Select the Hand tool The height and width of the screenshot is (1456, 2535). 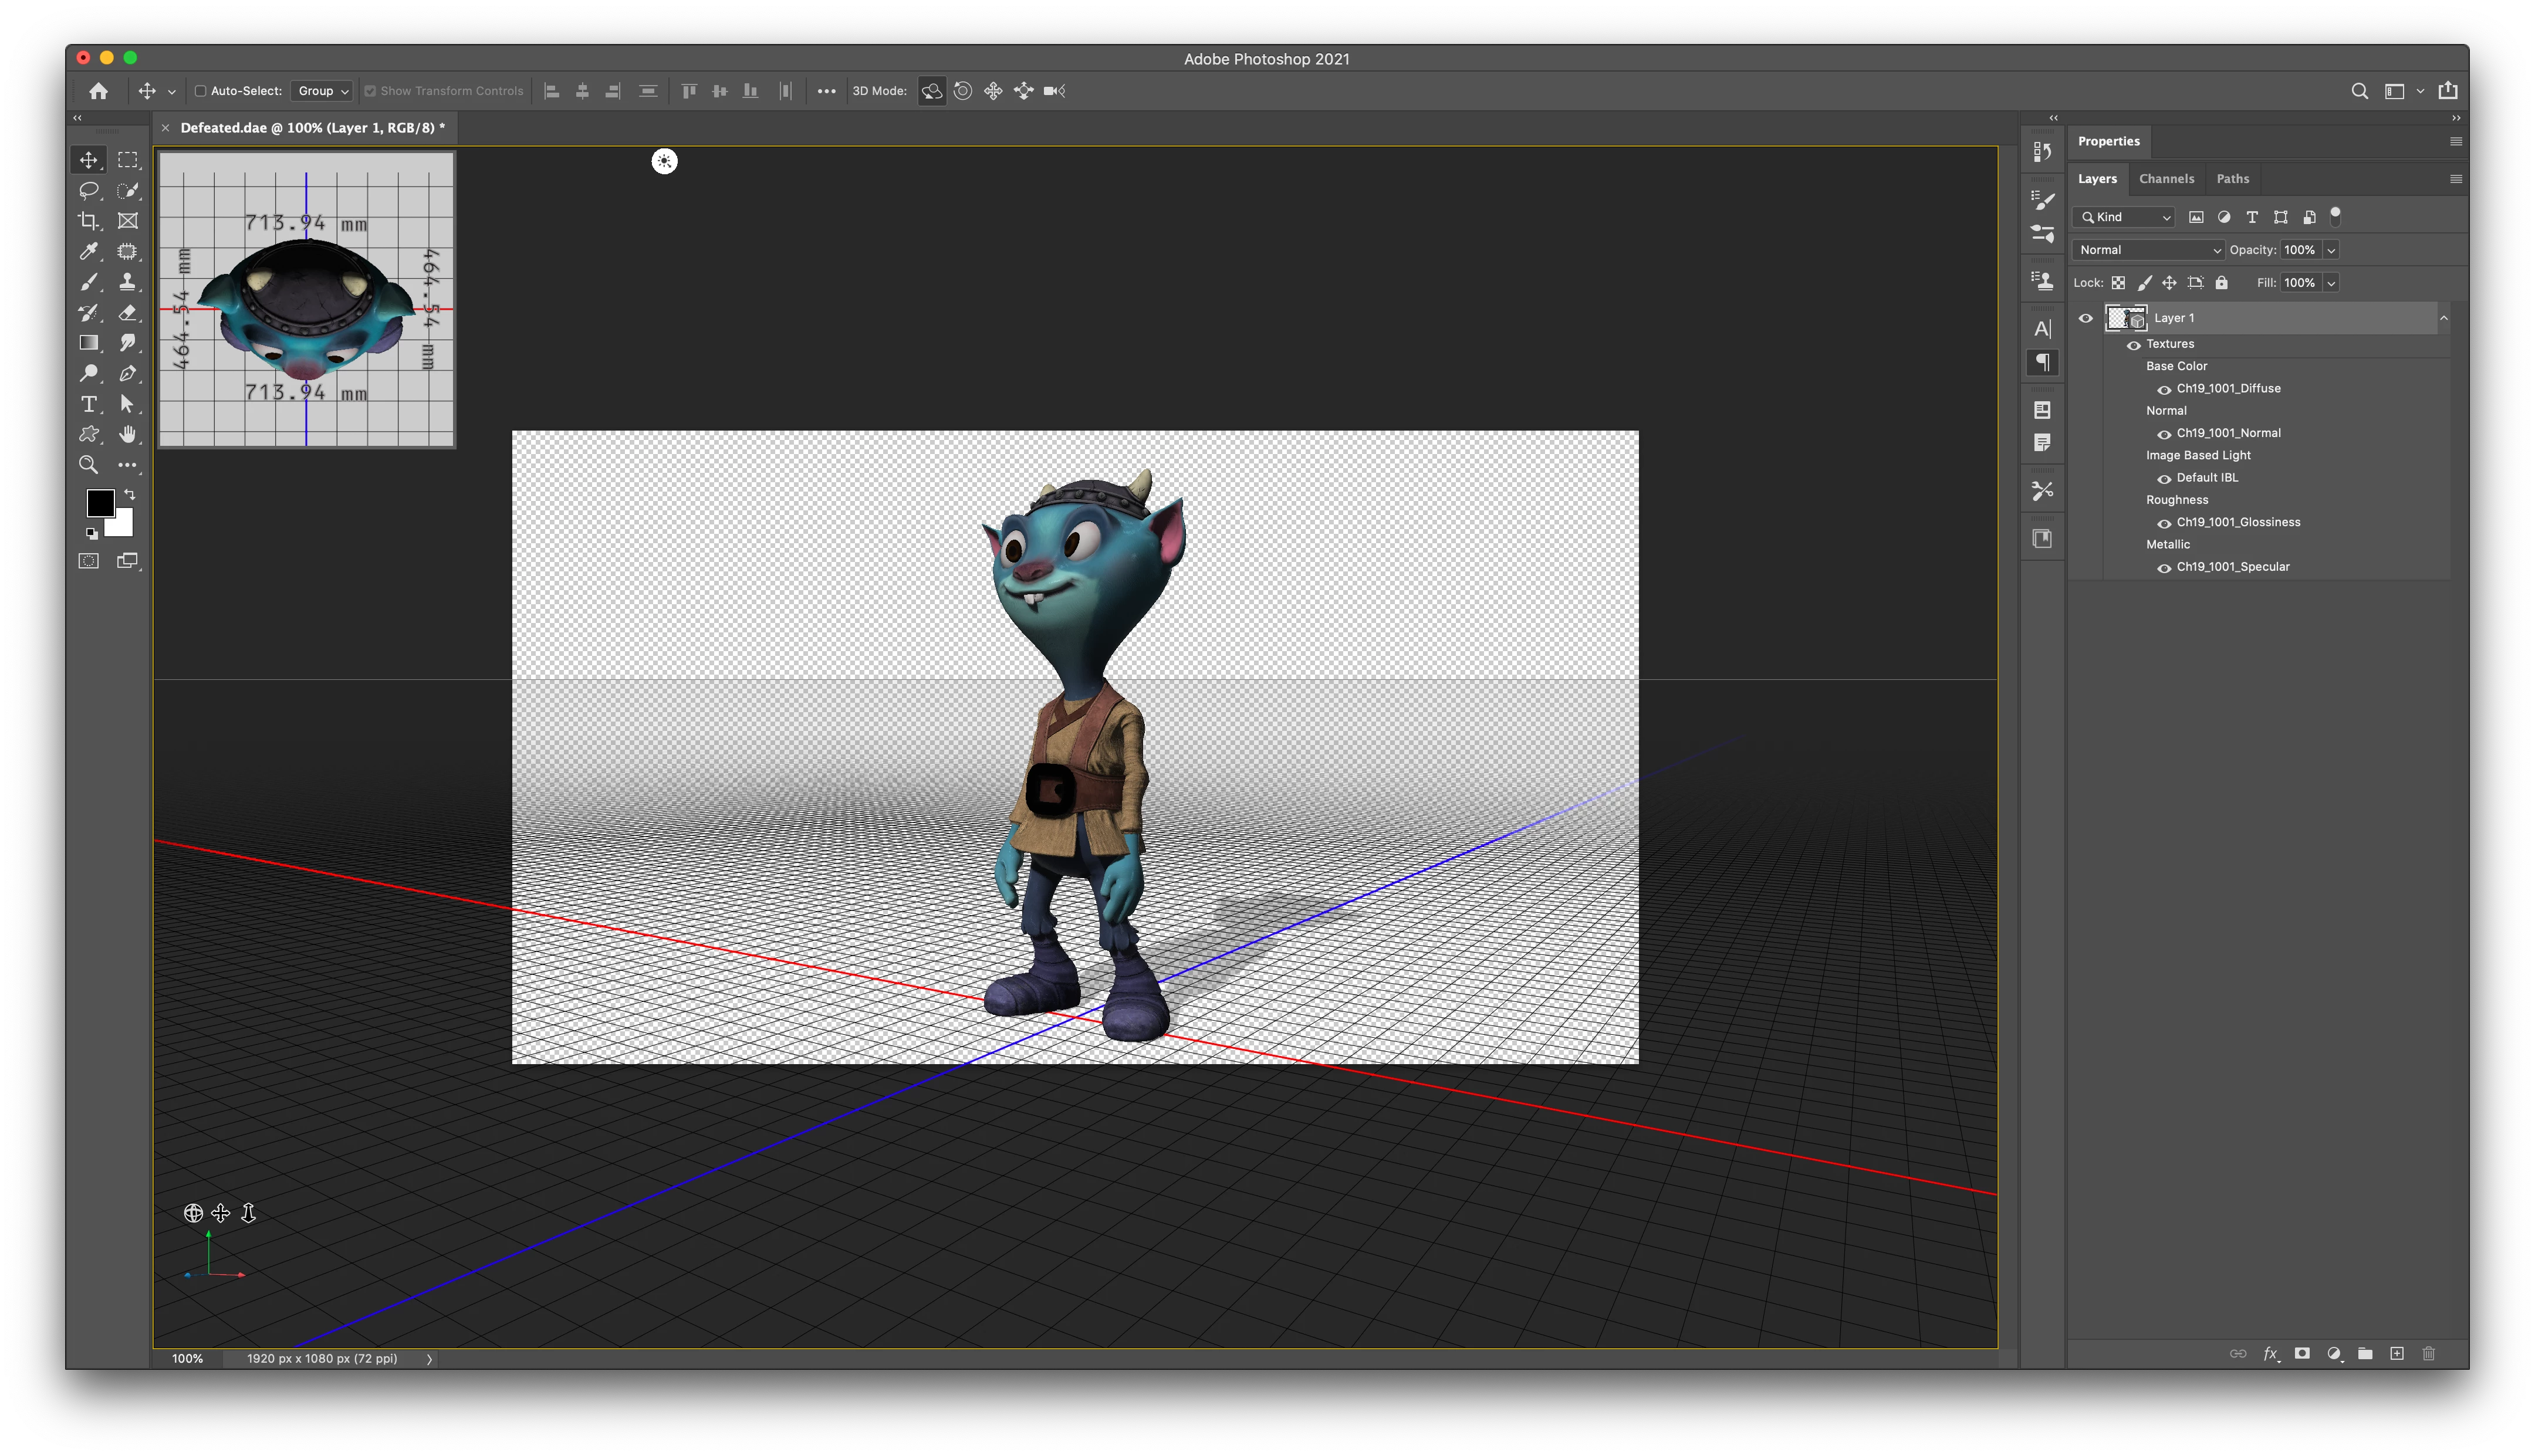point(128,434)
